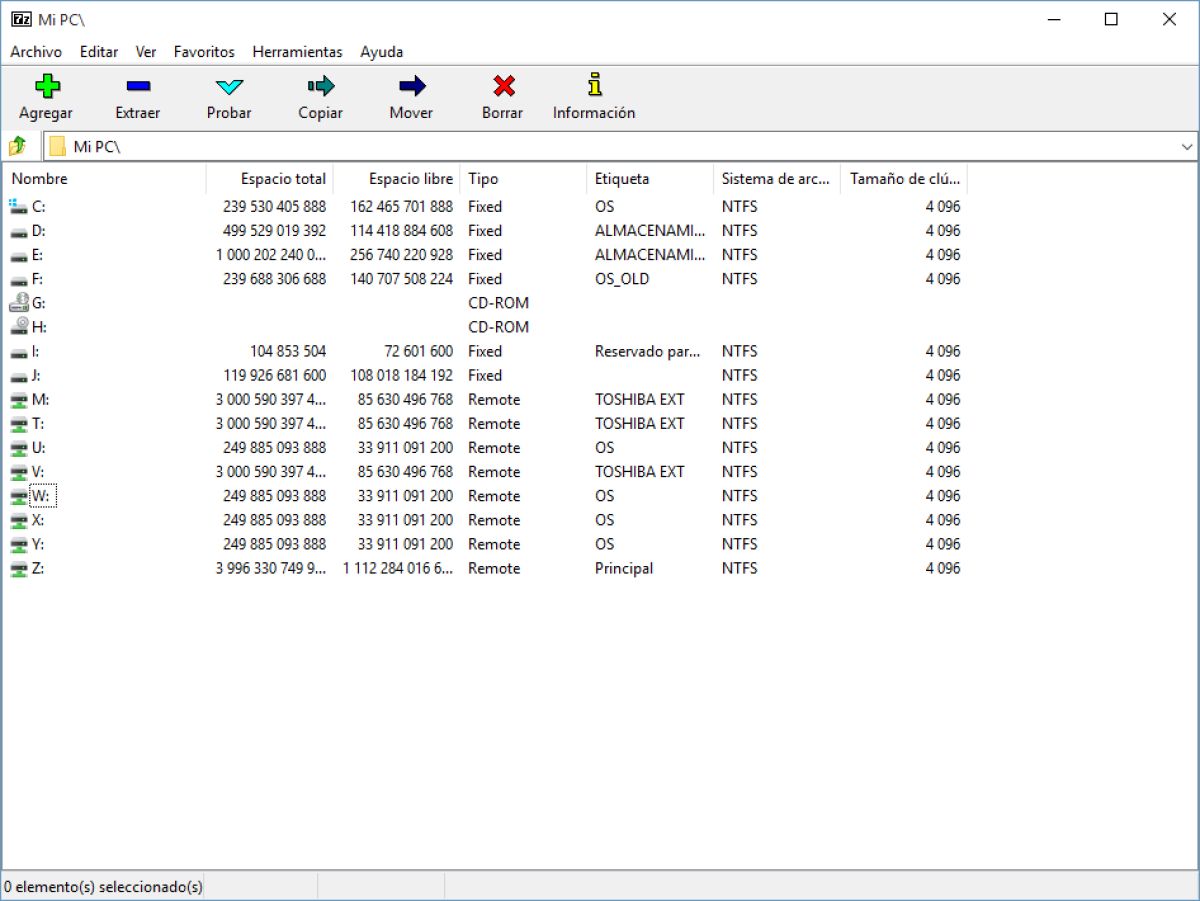Click the green plus Agregar icon
The width and height of the screenshot is (1200, 901).
[46, 86]
